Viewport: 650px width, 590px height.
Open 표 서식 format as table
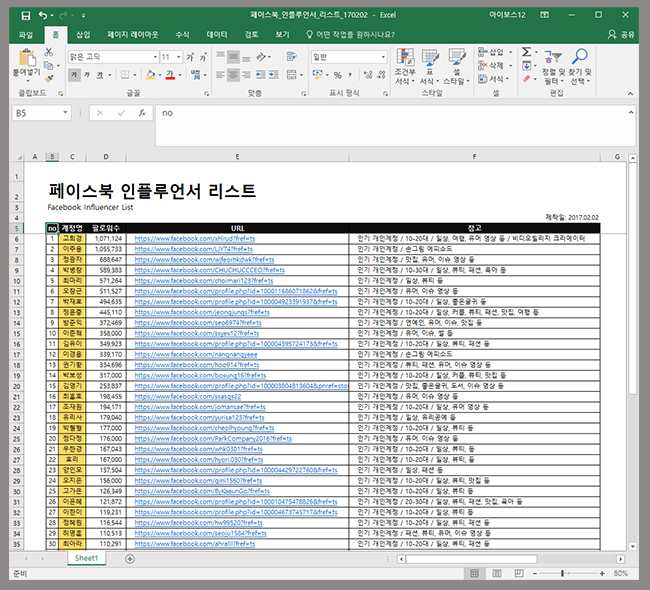pyautogui.click(x=429, y=66)
